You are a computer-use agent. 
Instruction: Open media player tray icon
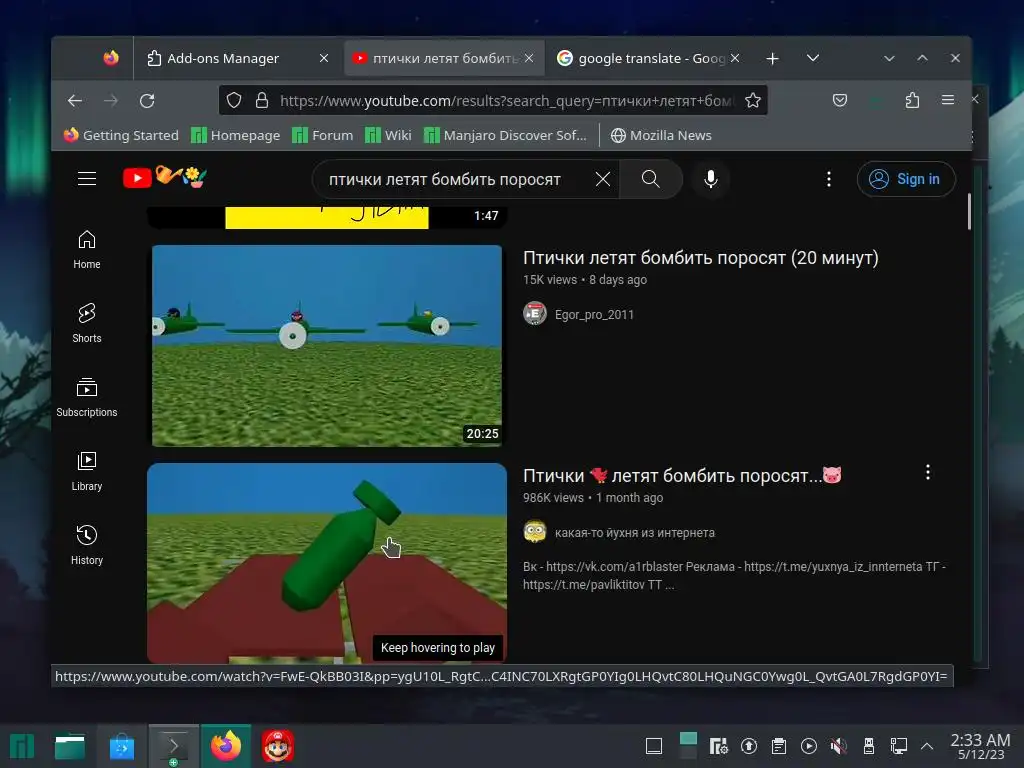coord(808,746)
